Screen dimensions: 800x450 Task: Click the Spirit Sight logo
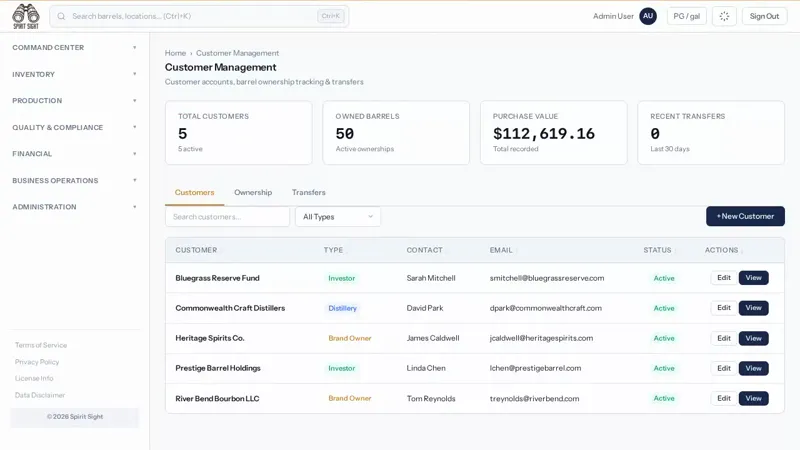[x=26, y=16]
